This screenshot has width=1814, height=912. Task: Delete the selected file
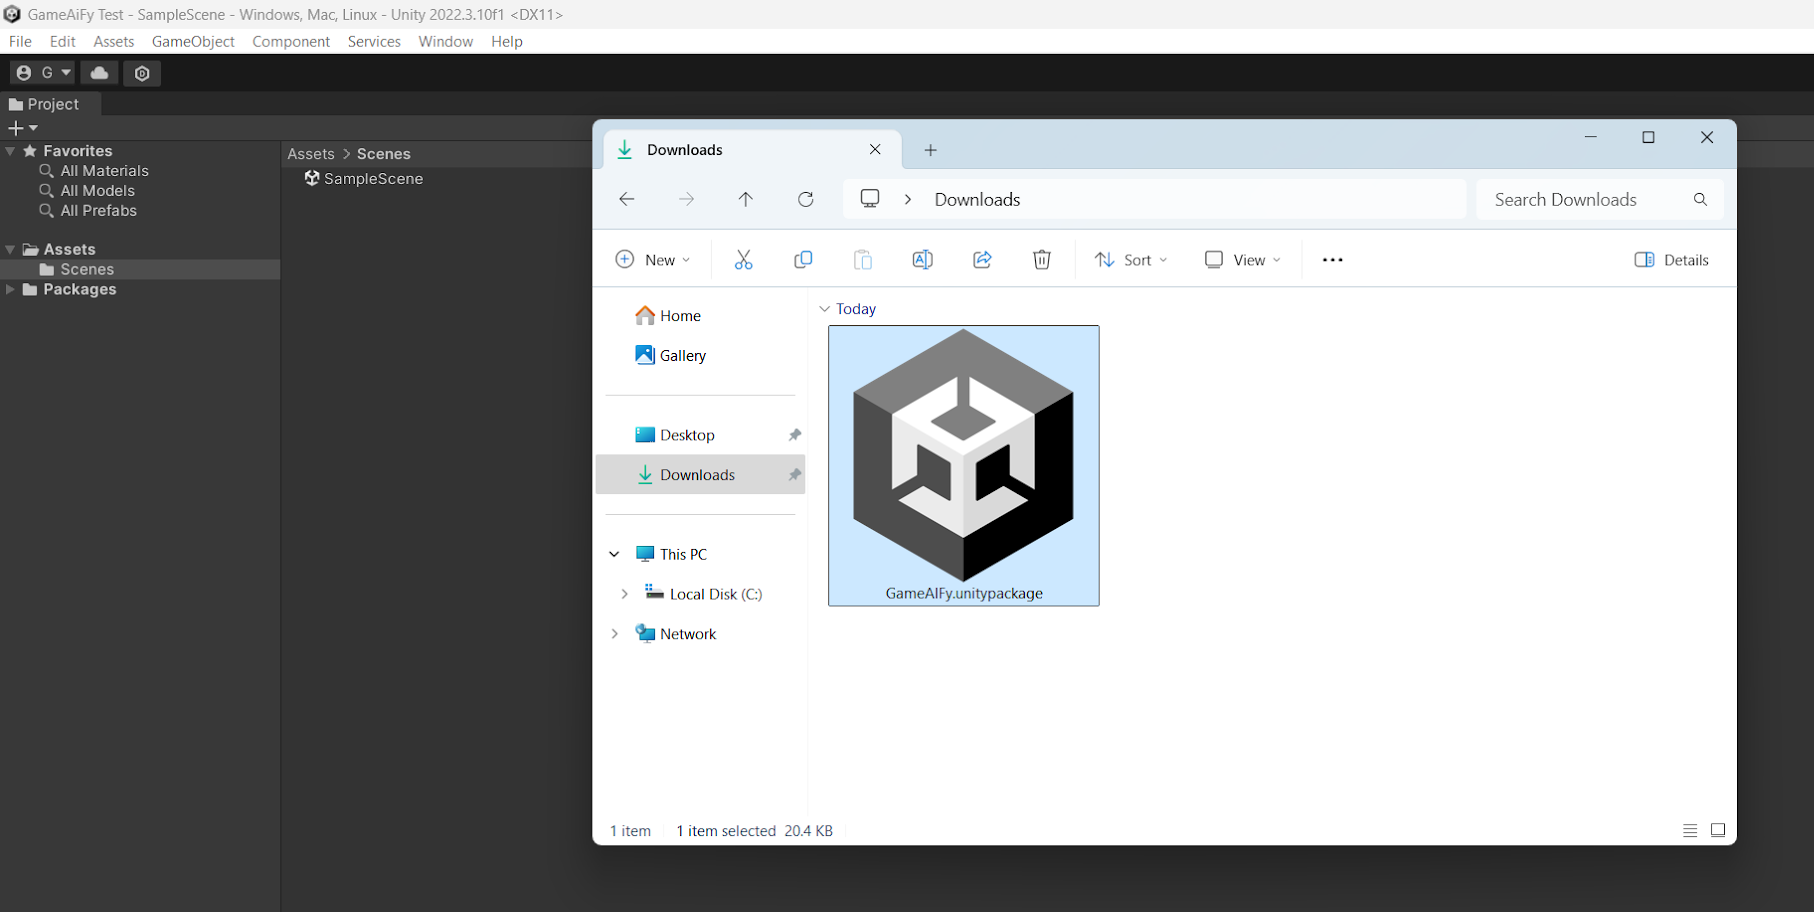coord(1042,260)
